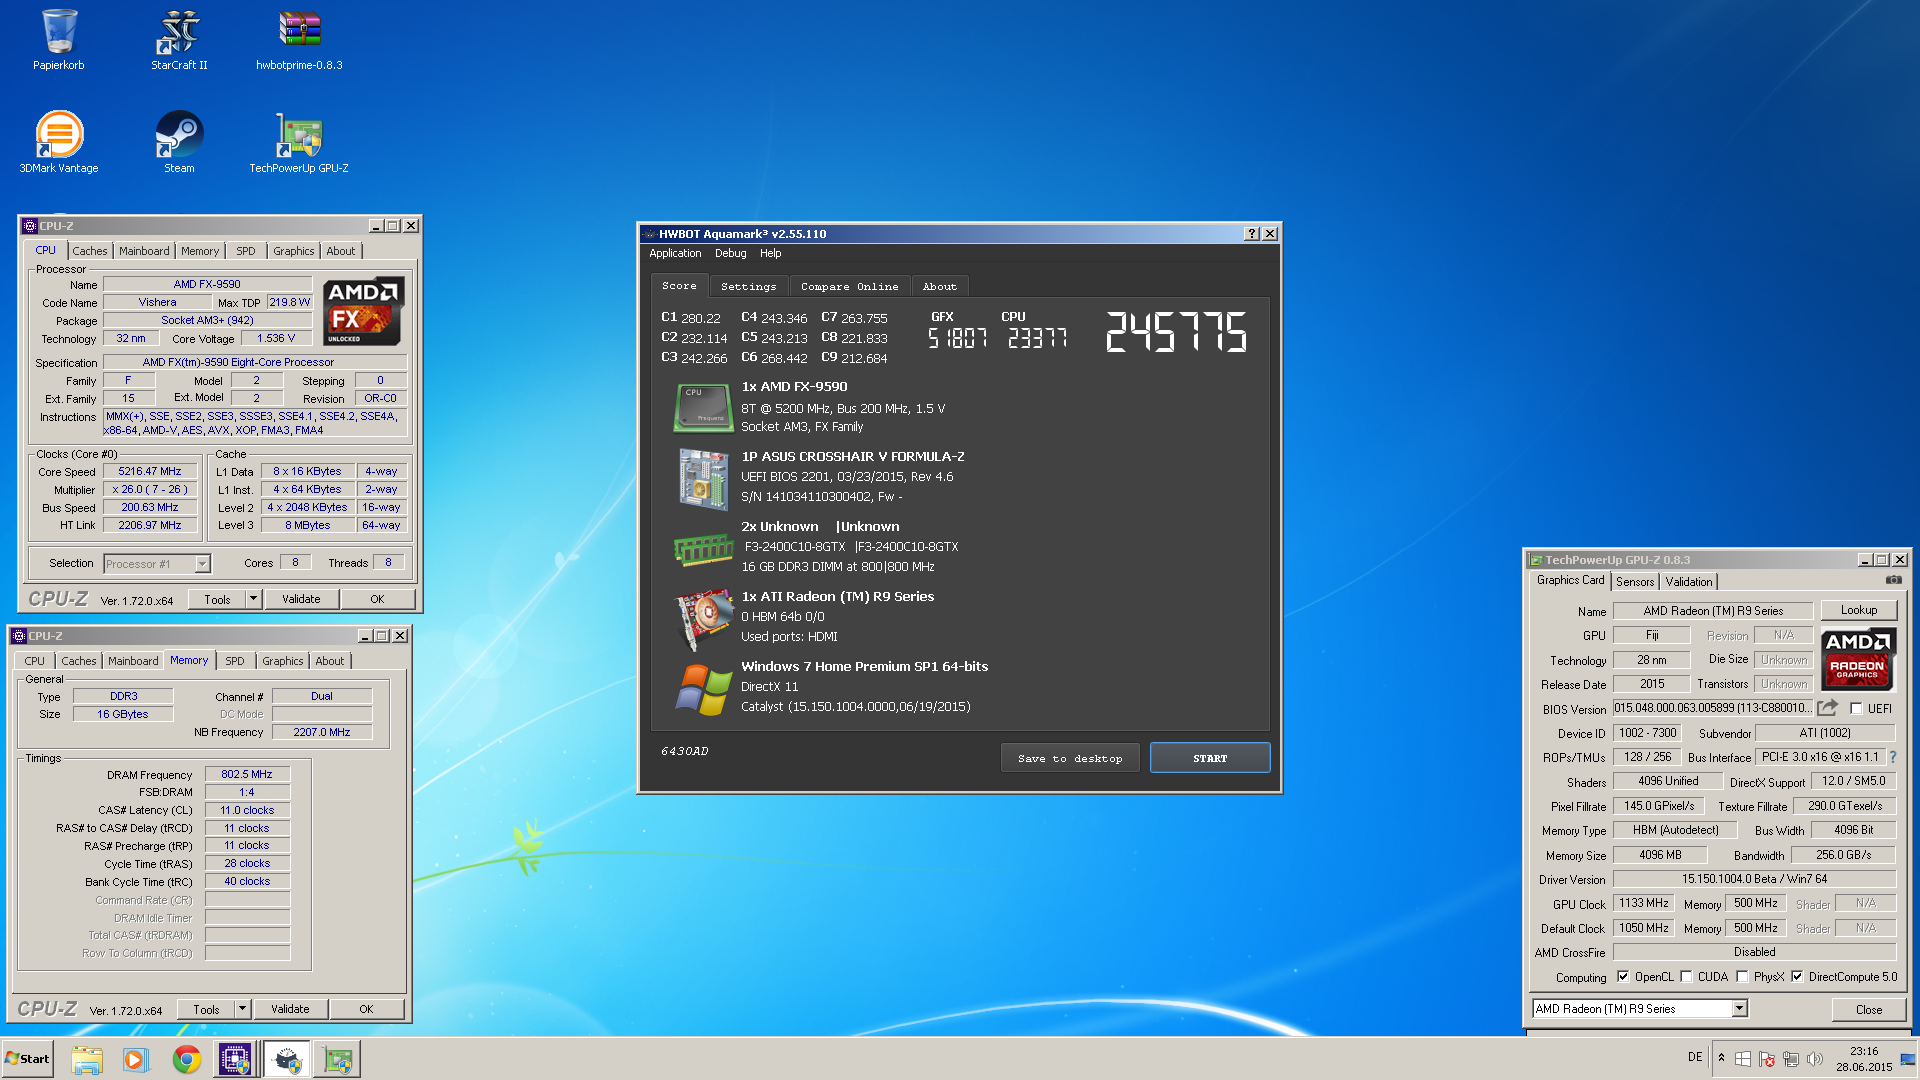
Task: Click the DRAM Frequency value 802.5 MHz
Action: tap(247, 775)
